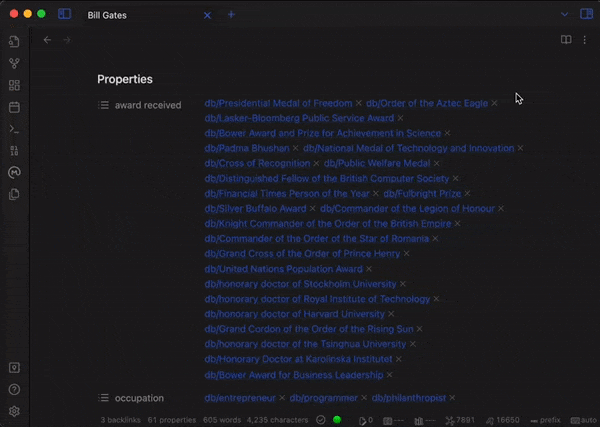Screen dimensions: 600x427
Task: Click 605 words in status bar
Action: (x=222, y=420)
